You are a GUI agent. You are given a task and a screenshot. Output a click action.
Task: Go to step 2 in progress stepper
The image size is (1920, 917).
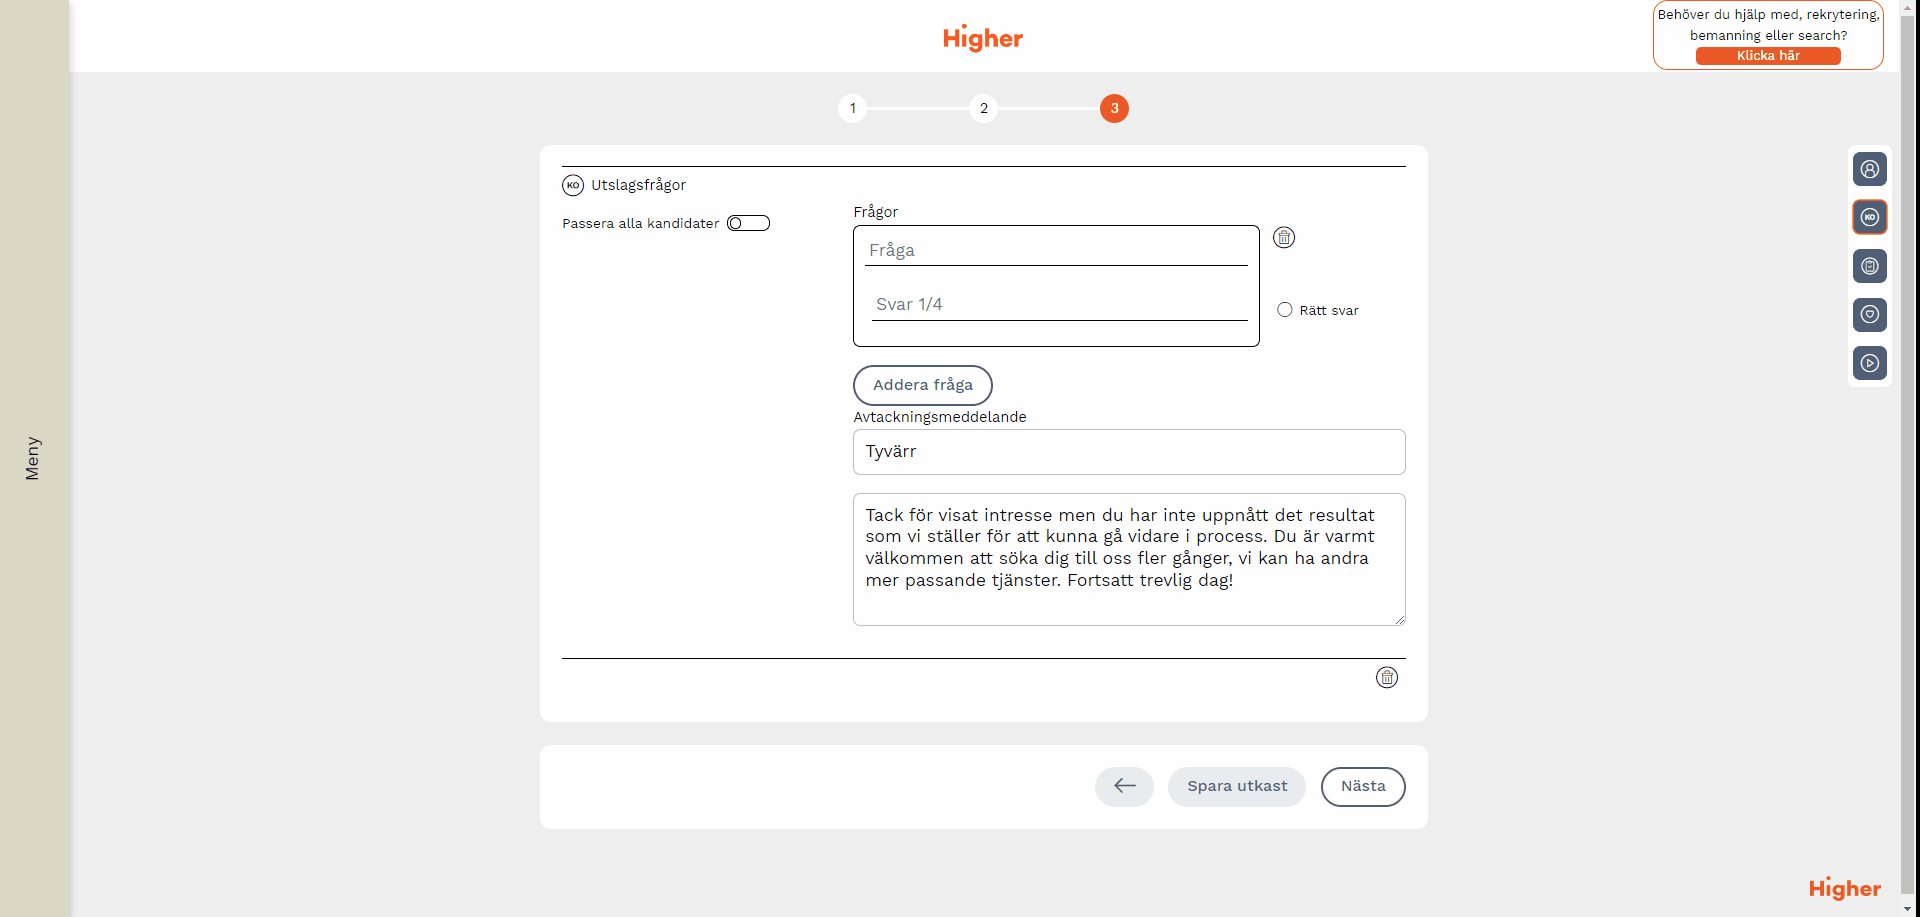(983, 108)
